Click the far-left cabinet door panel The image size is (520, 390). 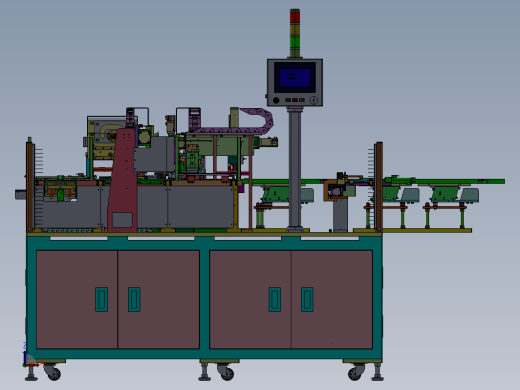click(x=77, y=299)
